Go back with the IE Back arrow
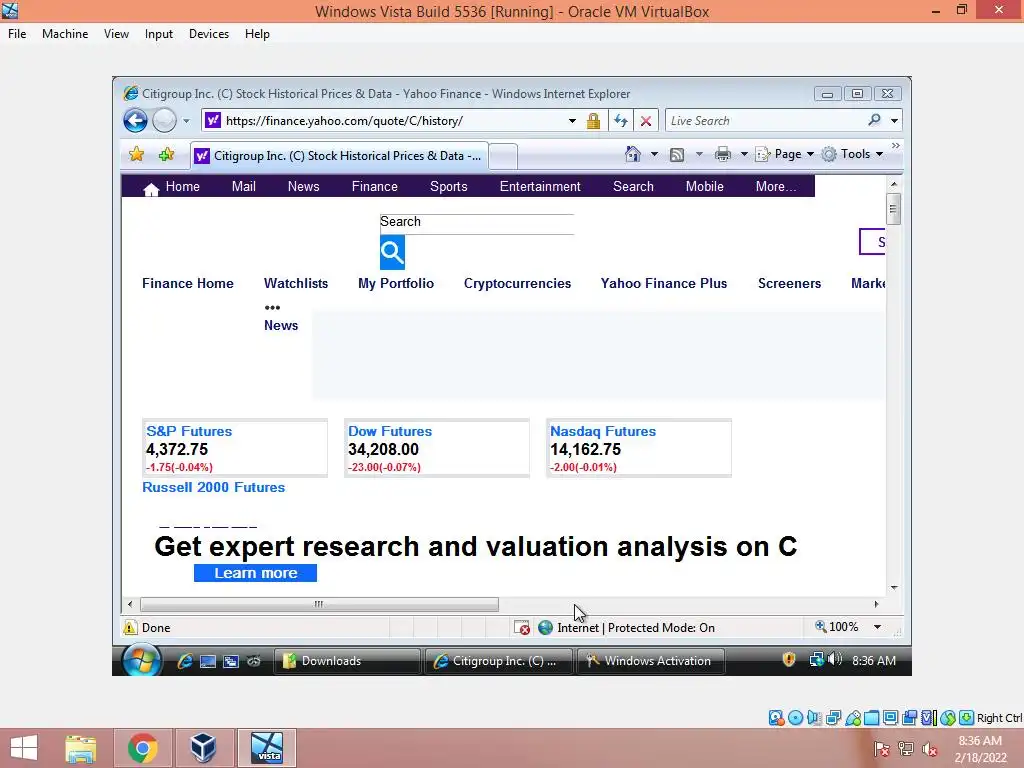Screen dimensions: 1024x768 pos(135,120)
